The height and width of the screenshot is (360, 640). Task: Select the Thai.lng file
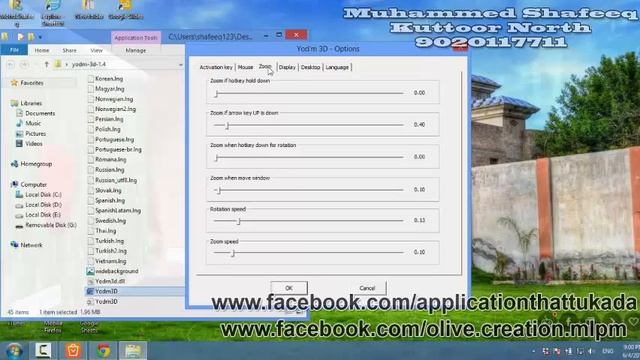(105, 231)
